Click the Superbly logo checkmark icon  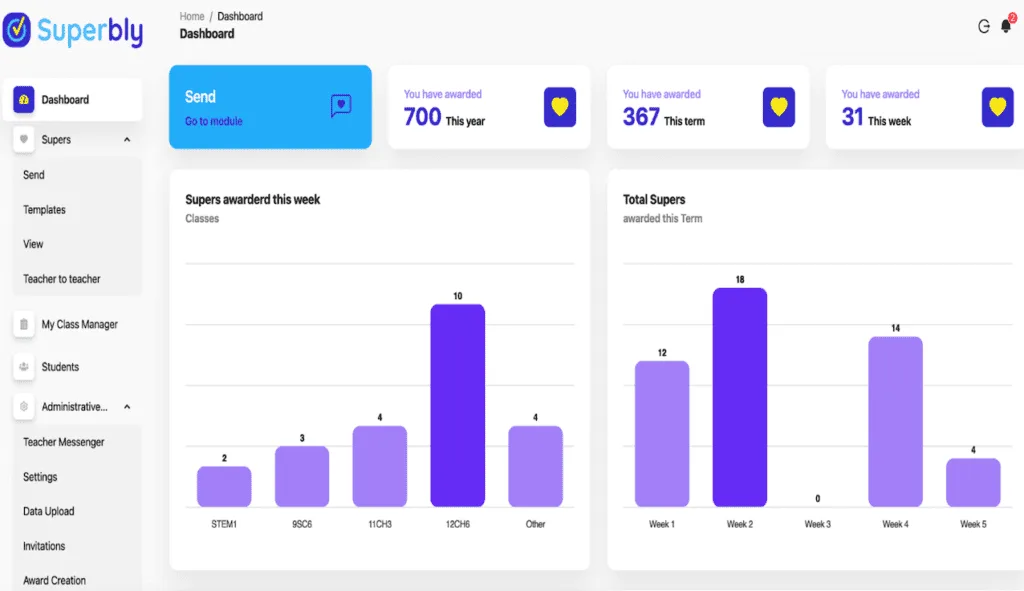click(16, 29)
